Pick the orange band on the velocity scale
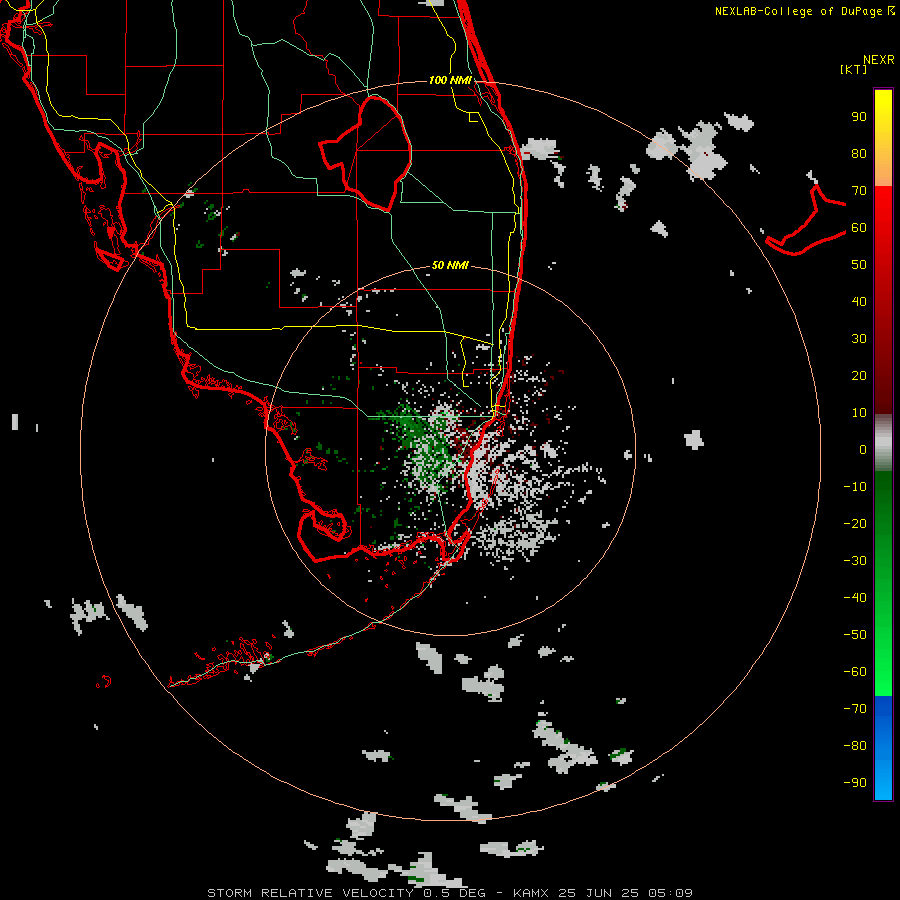Viewport: 900px width, 900px height. click(883, 169)
